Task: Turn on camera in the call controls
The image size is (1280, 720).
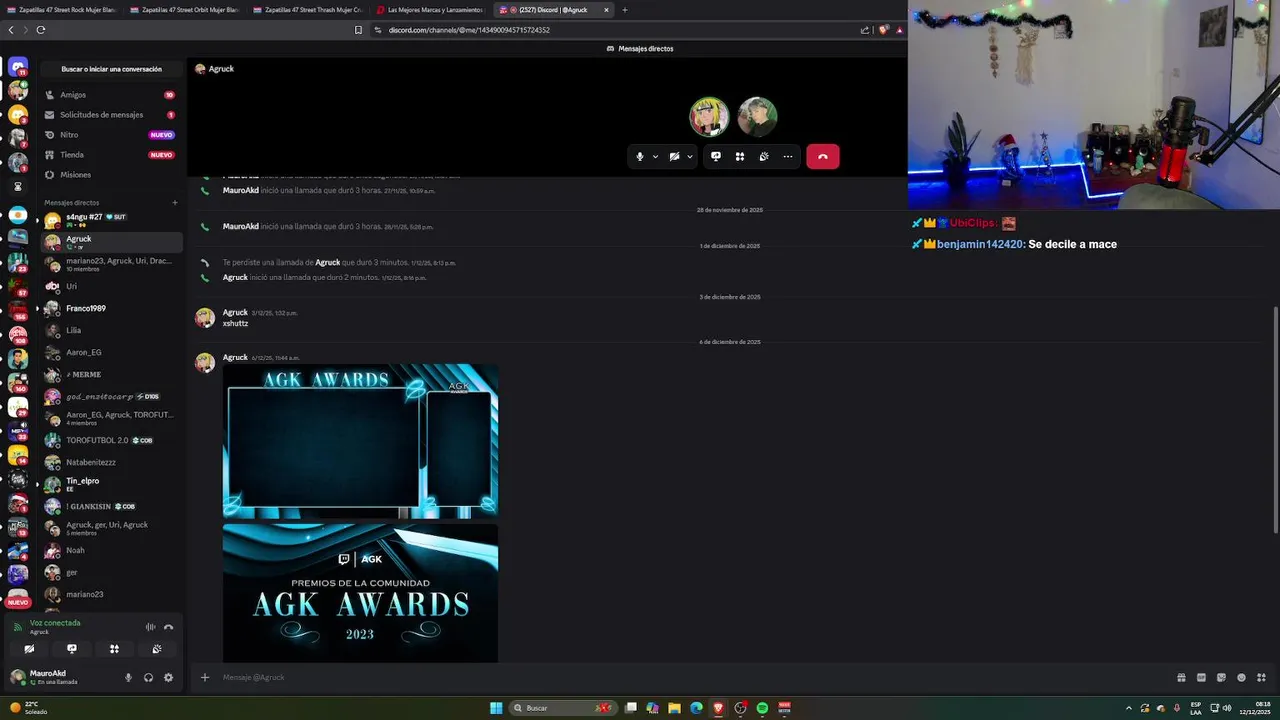Action: click(674, 156)
